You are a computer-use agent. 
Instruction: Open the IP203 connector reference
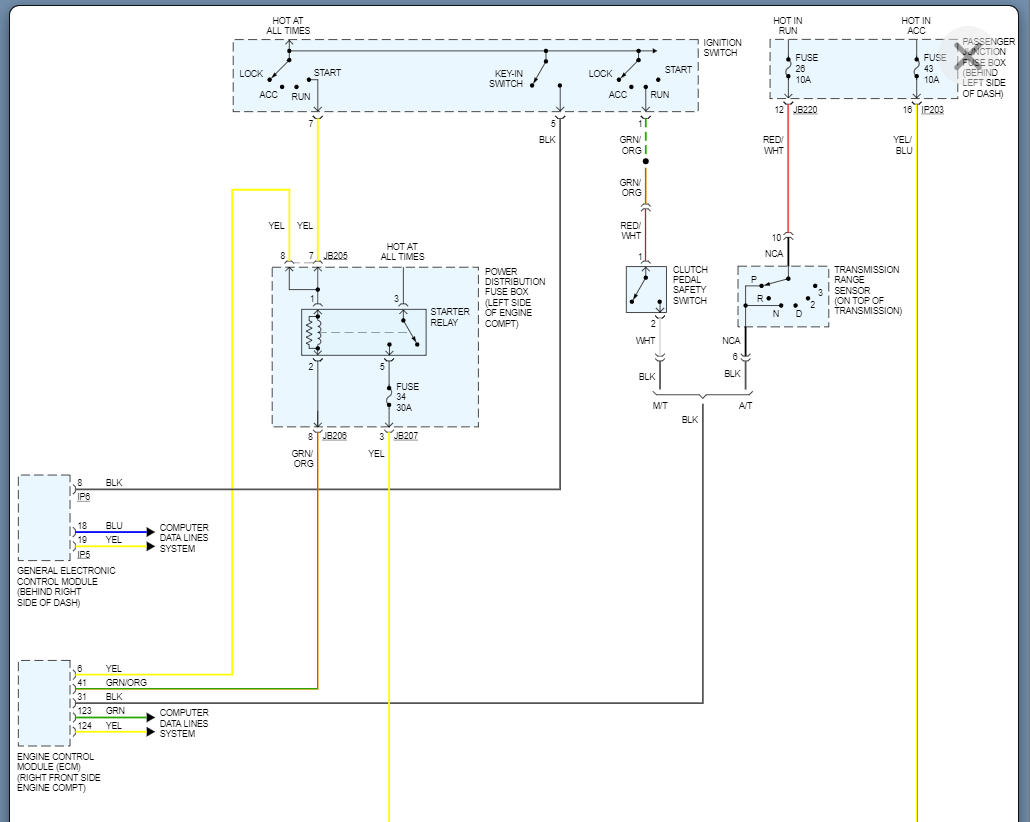(x=932, y=109)
